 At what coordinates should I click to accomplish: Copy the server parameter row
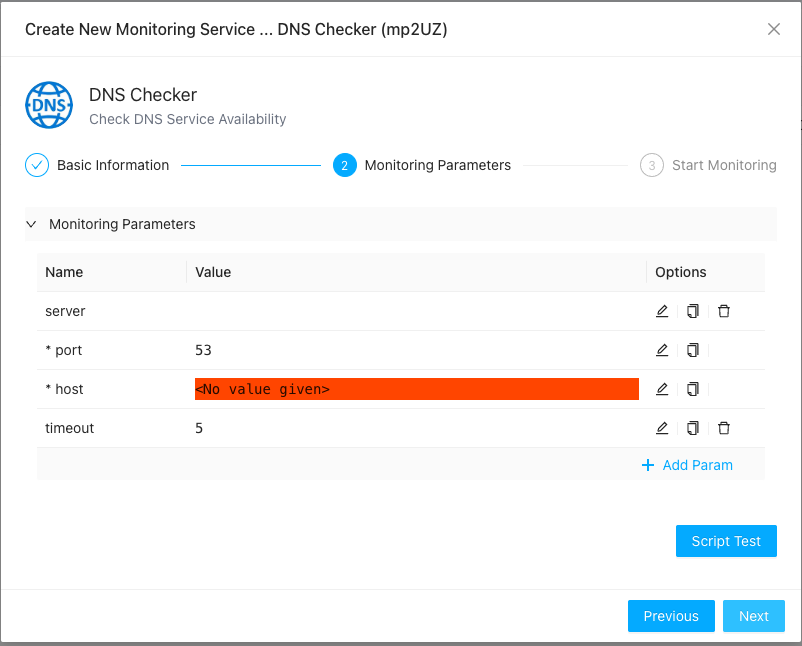693,311
